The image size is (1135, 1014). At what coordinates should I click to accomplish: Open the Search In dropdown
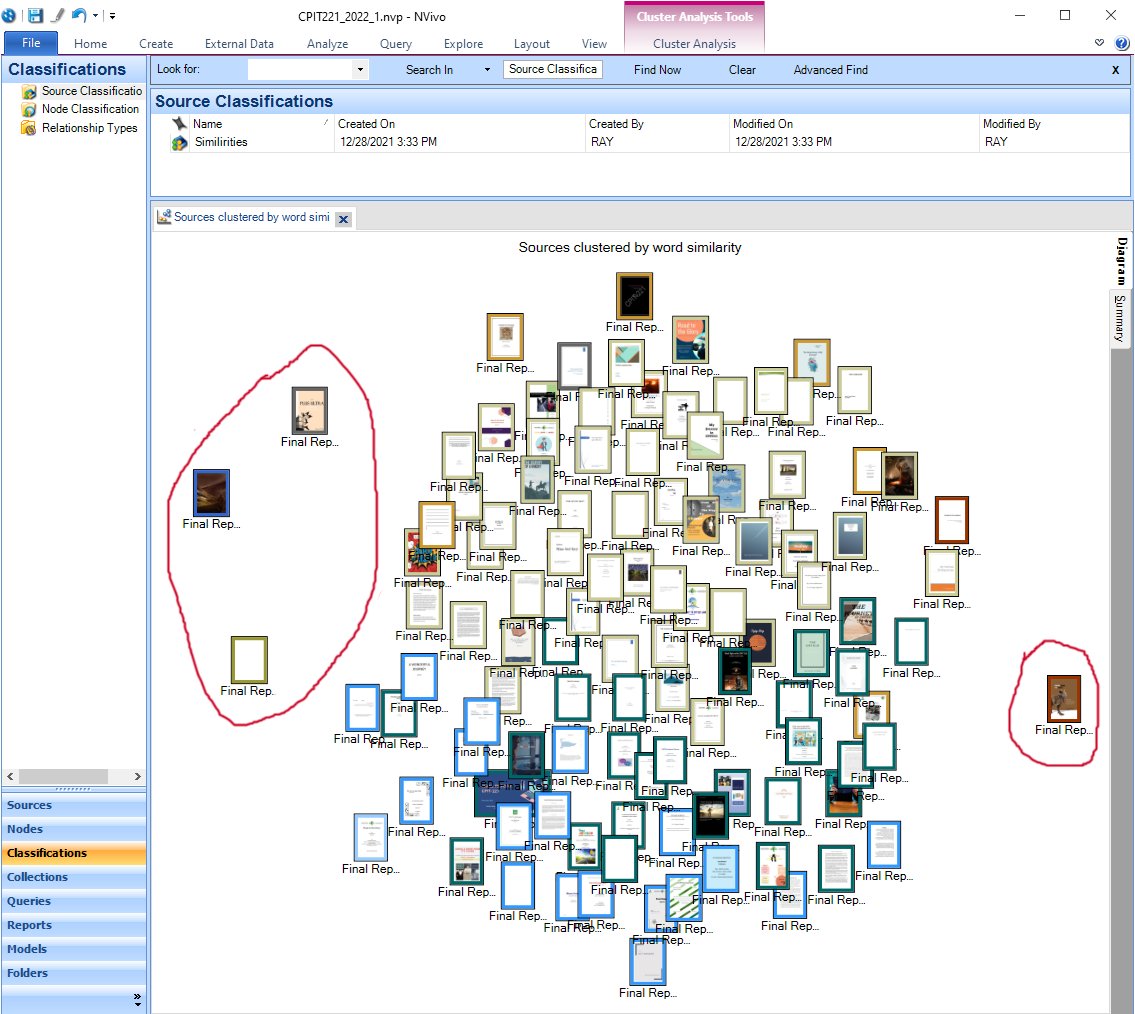pyautogui.click(x=487, y=69)
